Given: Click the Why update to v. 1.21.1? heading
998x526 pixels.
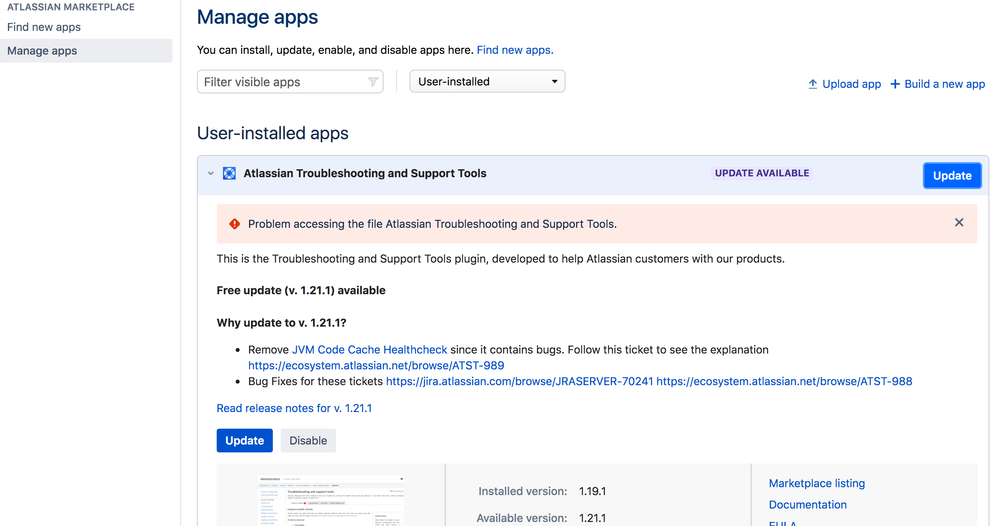Looking at the screenshot, I should pyautogui.click(x=281, y=323).
